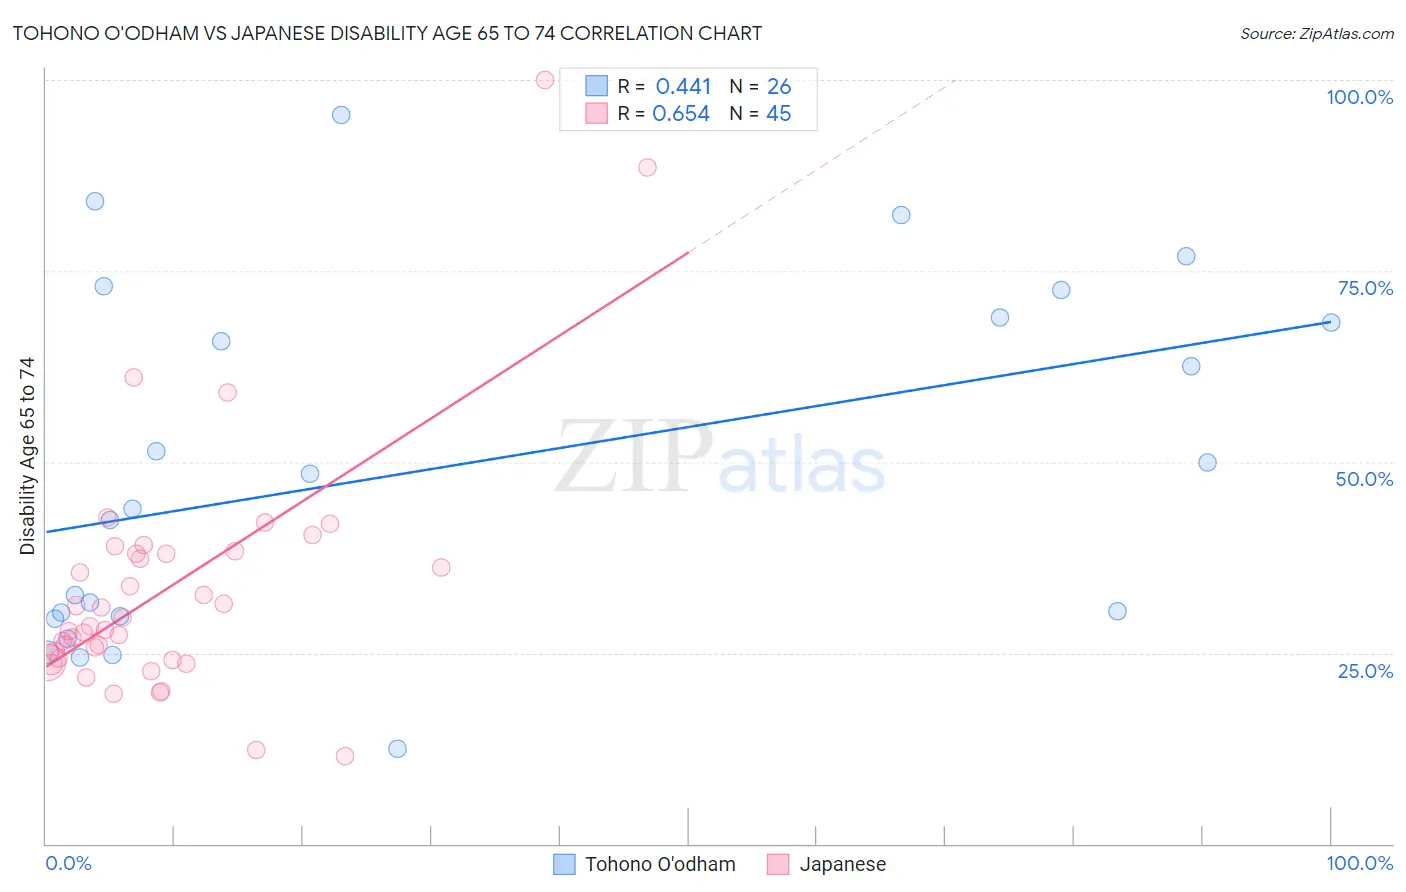Click the blue R = 0.441 swatch
The image size is (1406, 892).
(596, 86)
